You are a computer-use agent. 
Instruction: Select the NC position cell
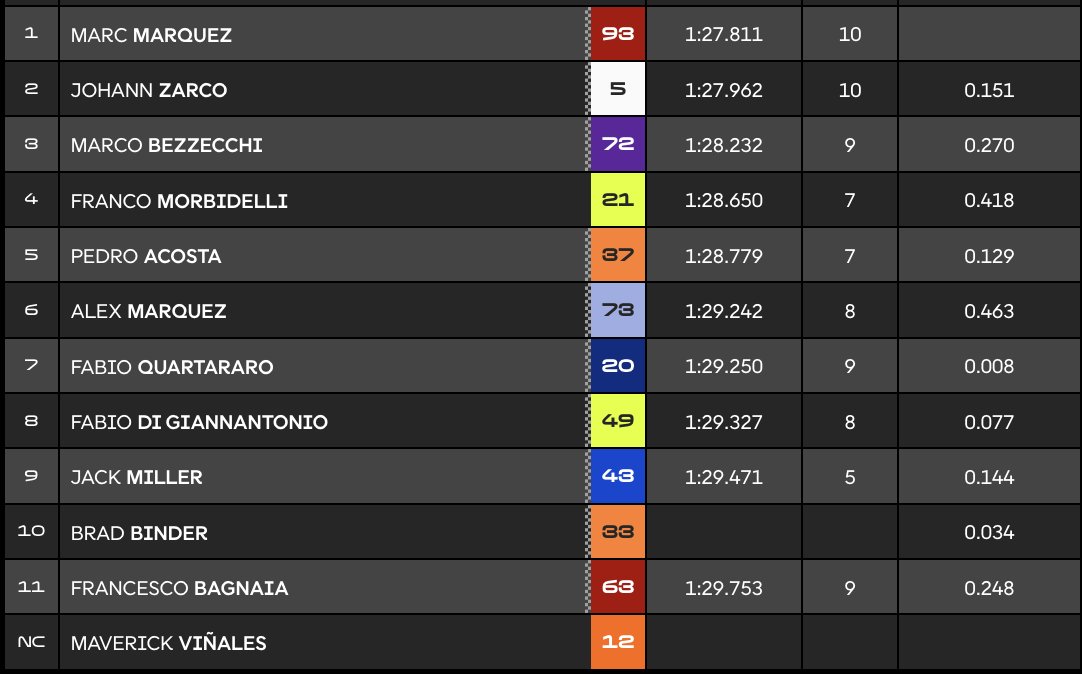click(x=30, y=643)
